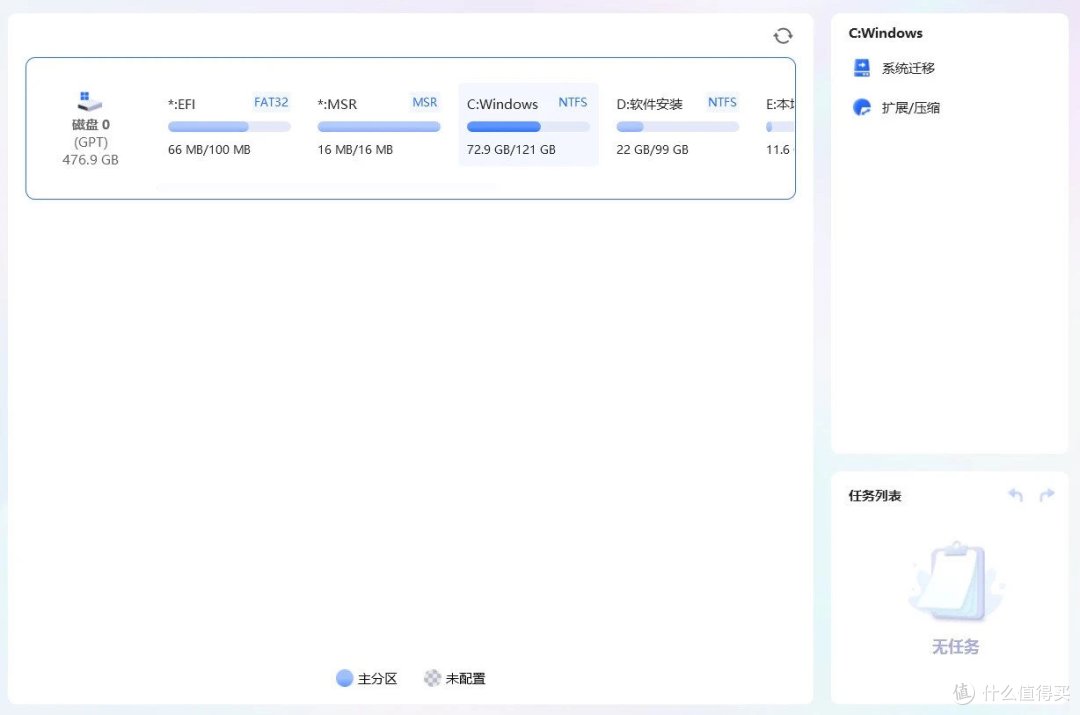This screenshot has width=1080, height=715.
Task: Click the undo arrow in task list
Action: point(1015,495)
